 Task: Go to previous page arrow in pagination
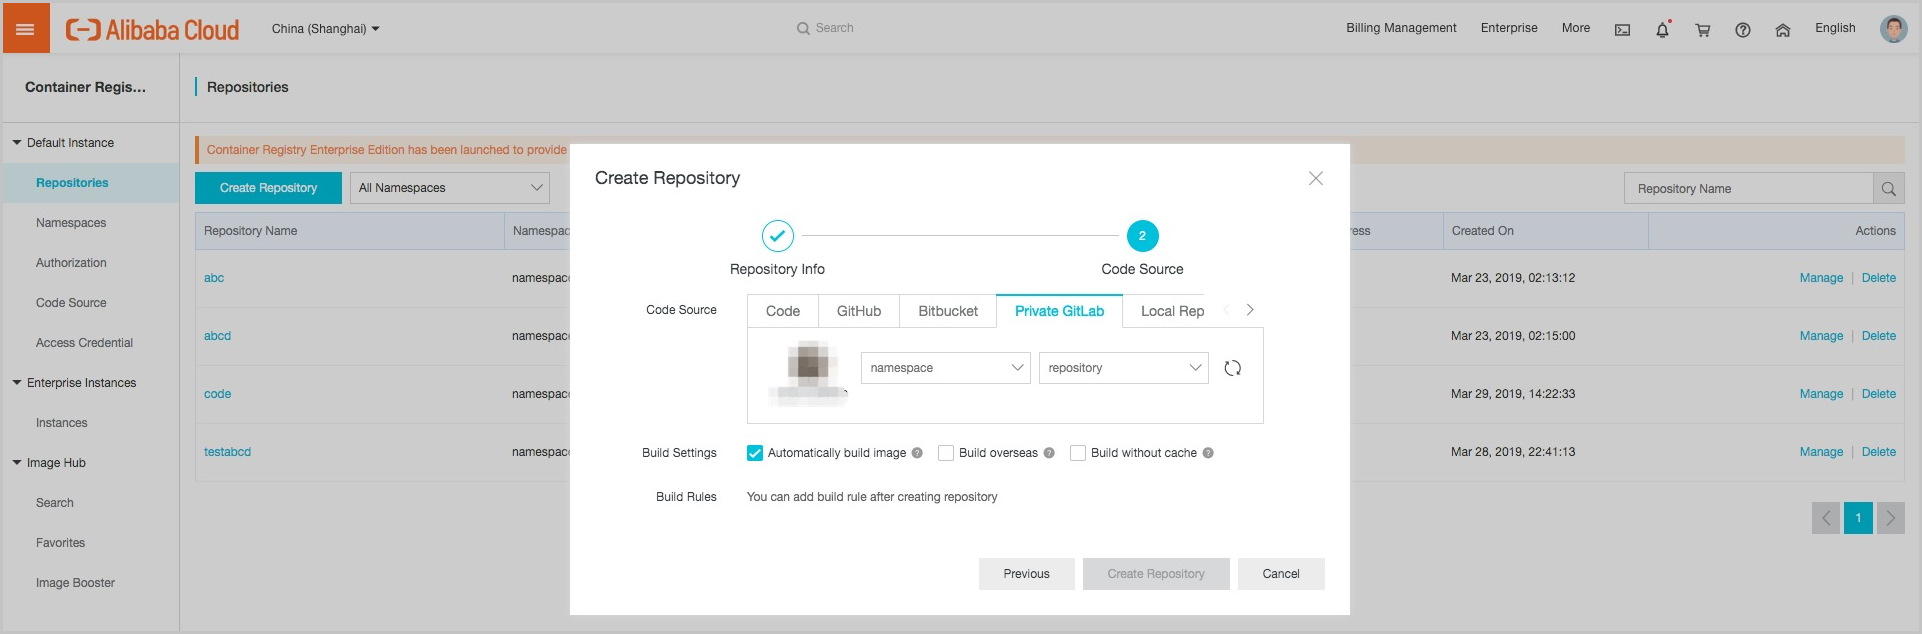pyautogui.click(x=1825, y=518)
